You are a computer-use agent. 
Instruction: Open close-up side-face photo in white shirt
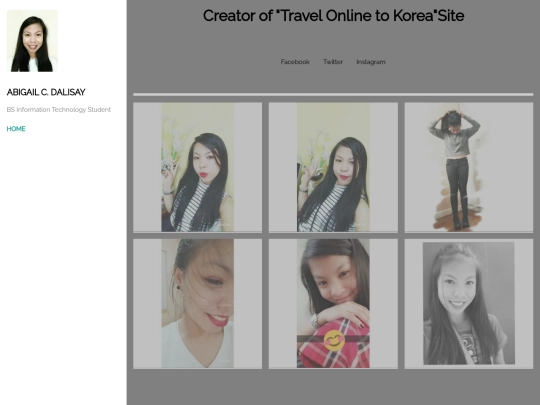pyautogui.click(x=198, y=304)
